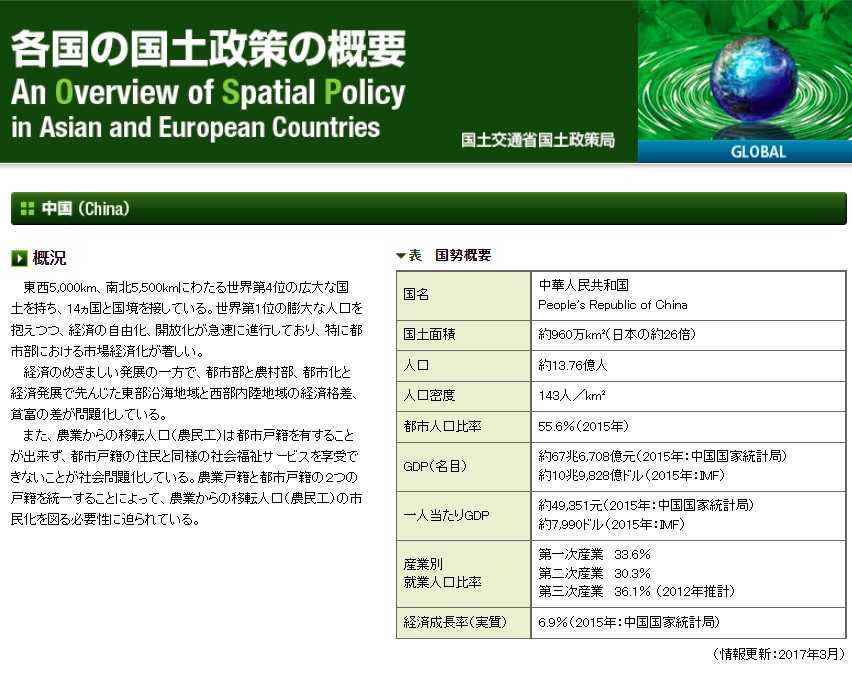Click the arrow icon next to 概況

coord(19,259)
